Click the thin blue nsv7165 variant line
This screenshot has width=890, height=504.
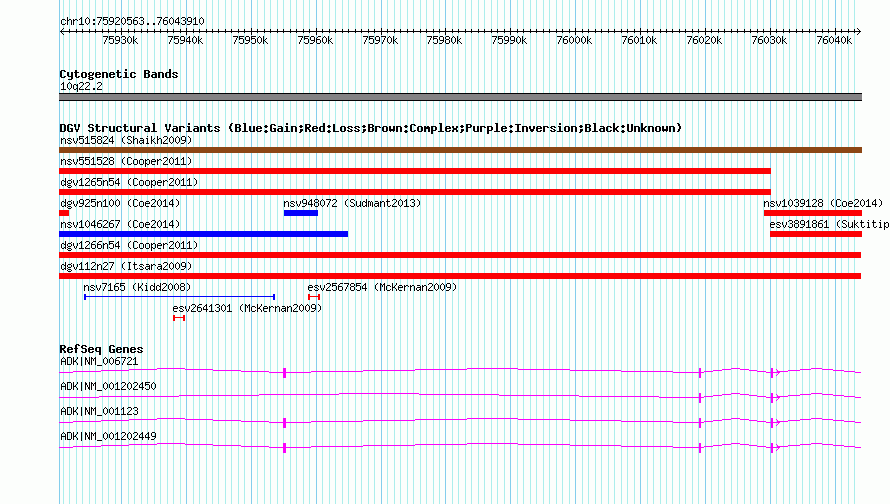[179, 297]
